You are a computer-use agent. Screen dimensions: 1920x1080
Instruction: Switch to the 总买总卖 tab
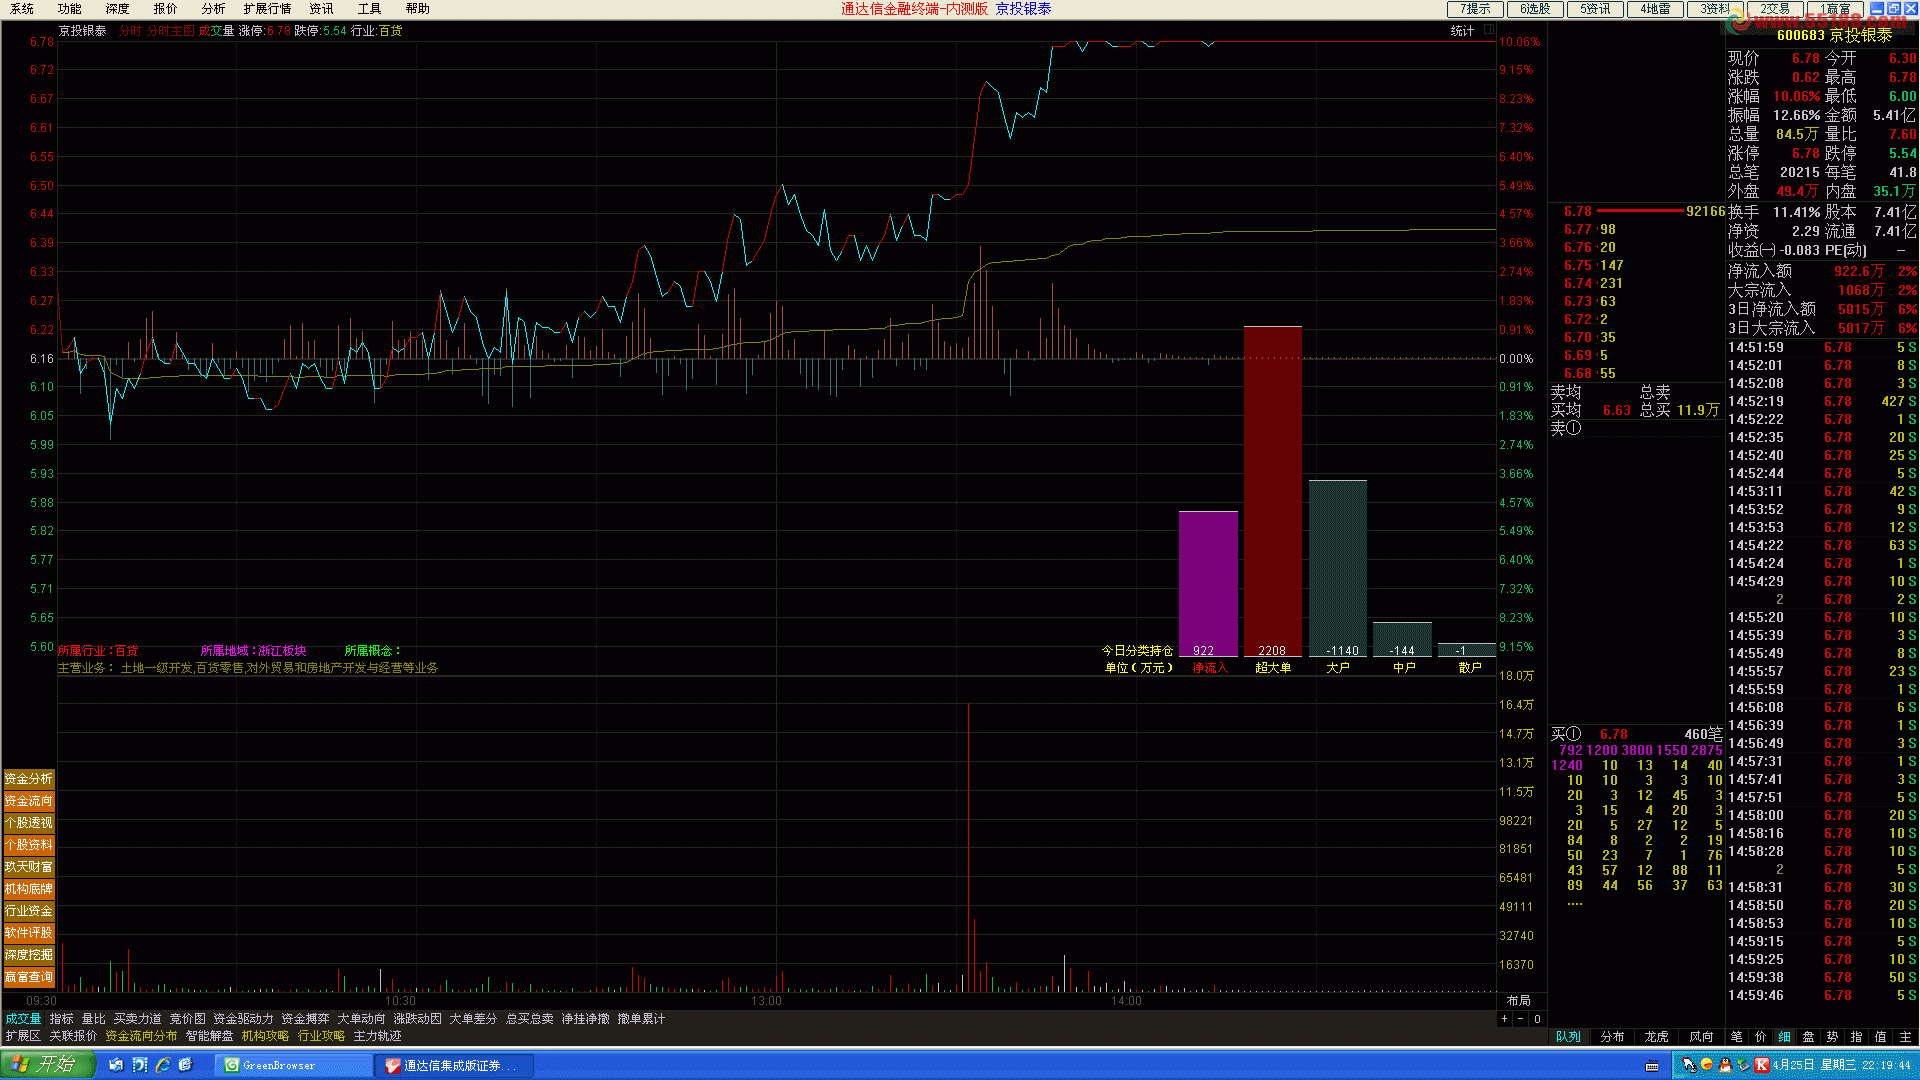530,1019
